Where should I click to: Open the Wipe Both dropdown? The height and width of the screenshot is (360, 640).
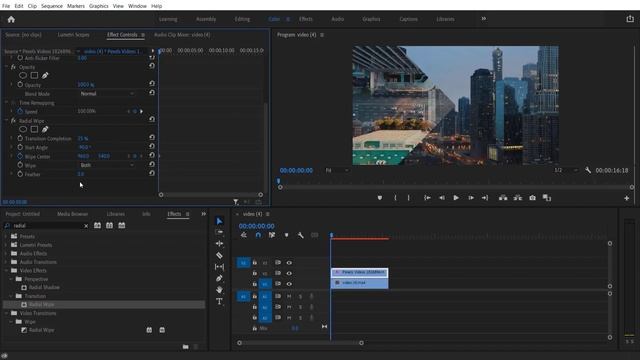click(107, 165)
